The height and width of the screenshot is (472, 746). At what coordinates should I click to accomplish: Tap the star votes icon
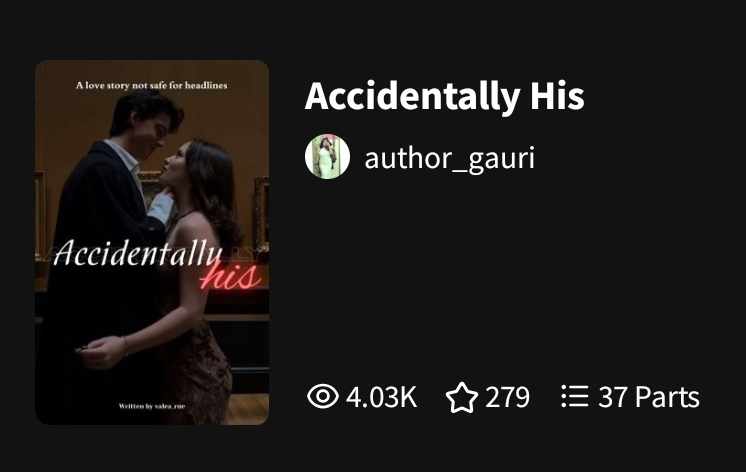(462, 397)
